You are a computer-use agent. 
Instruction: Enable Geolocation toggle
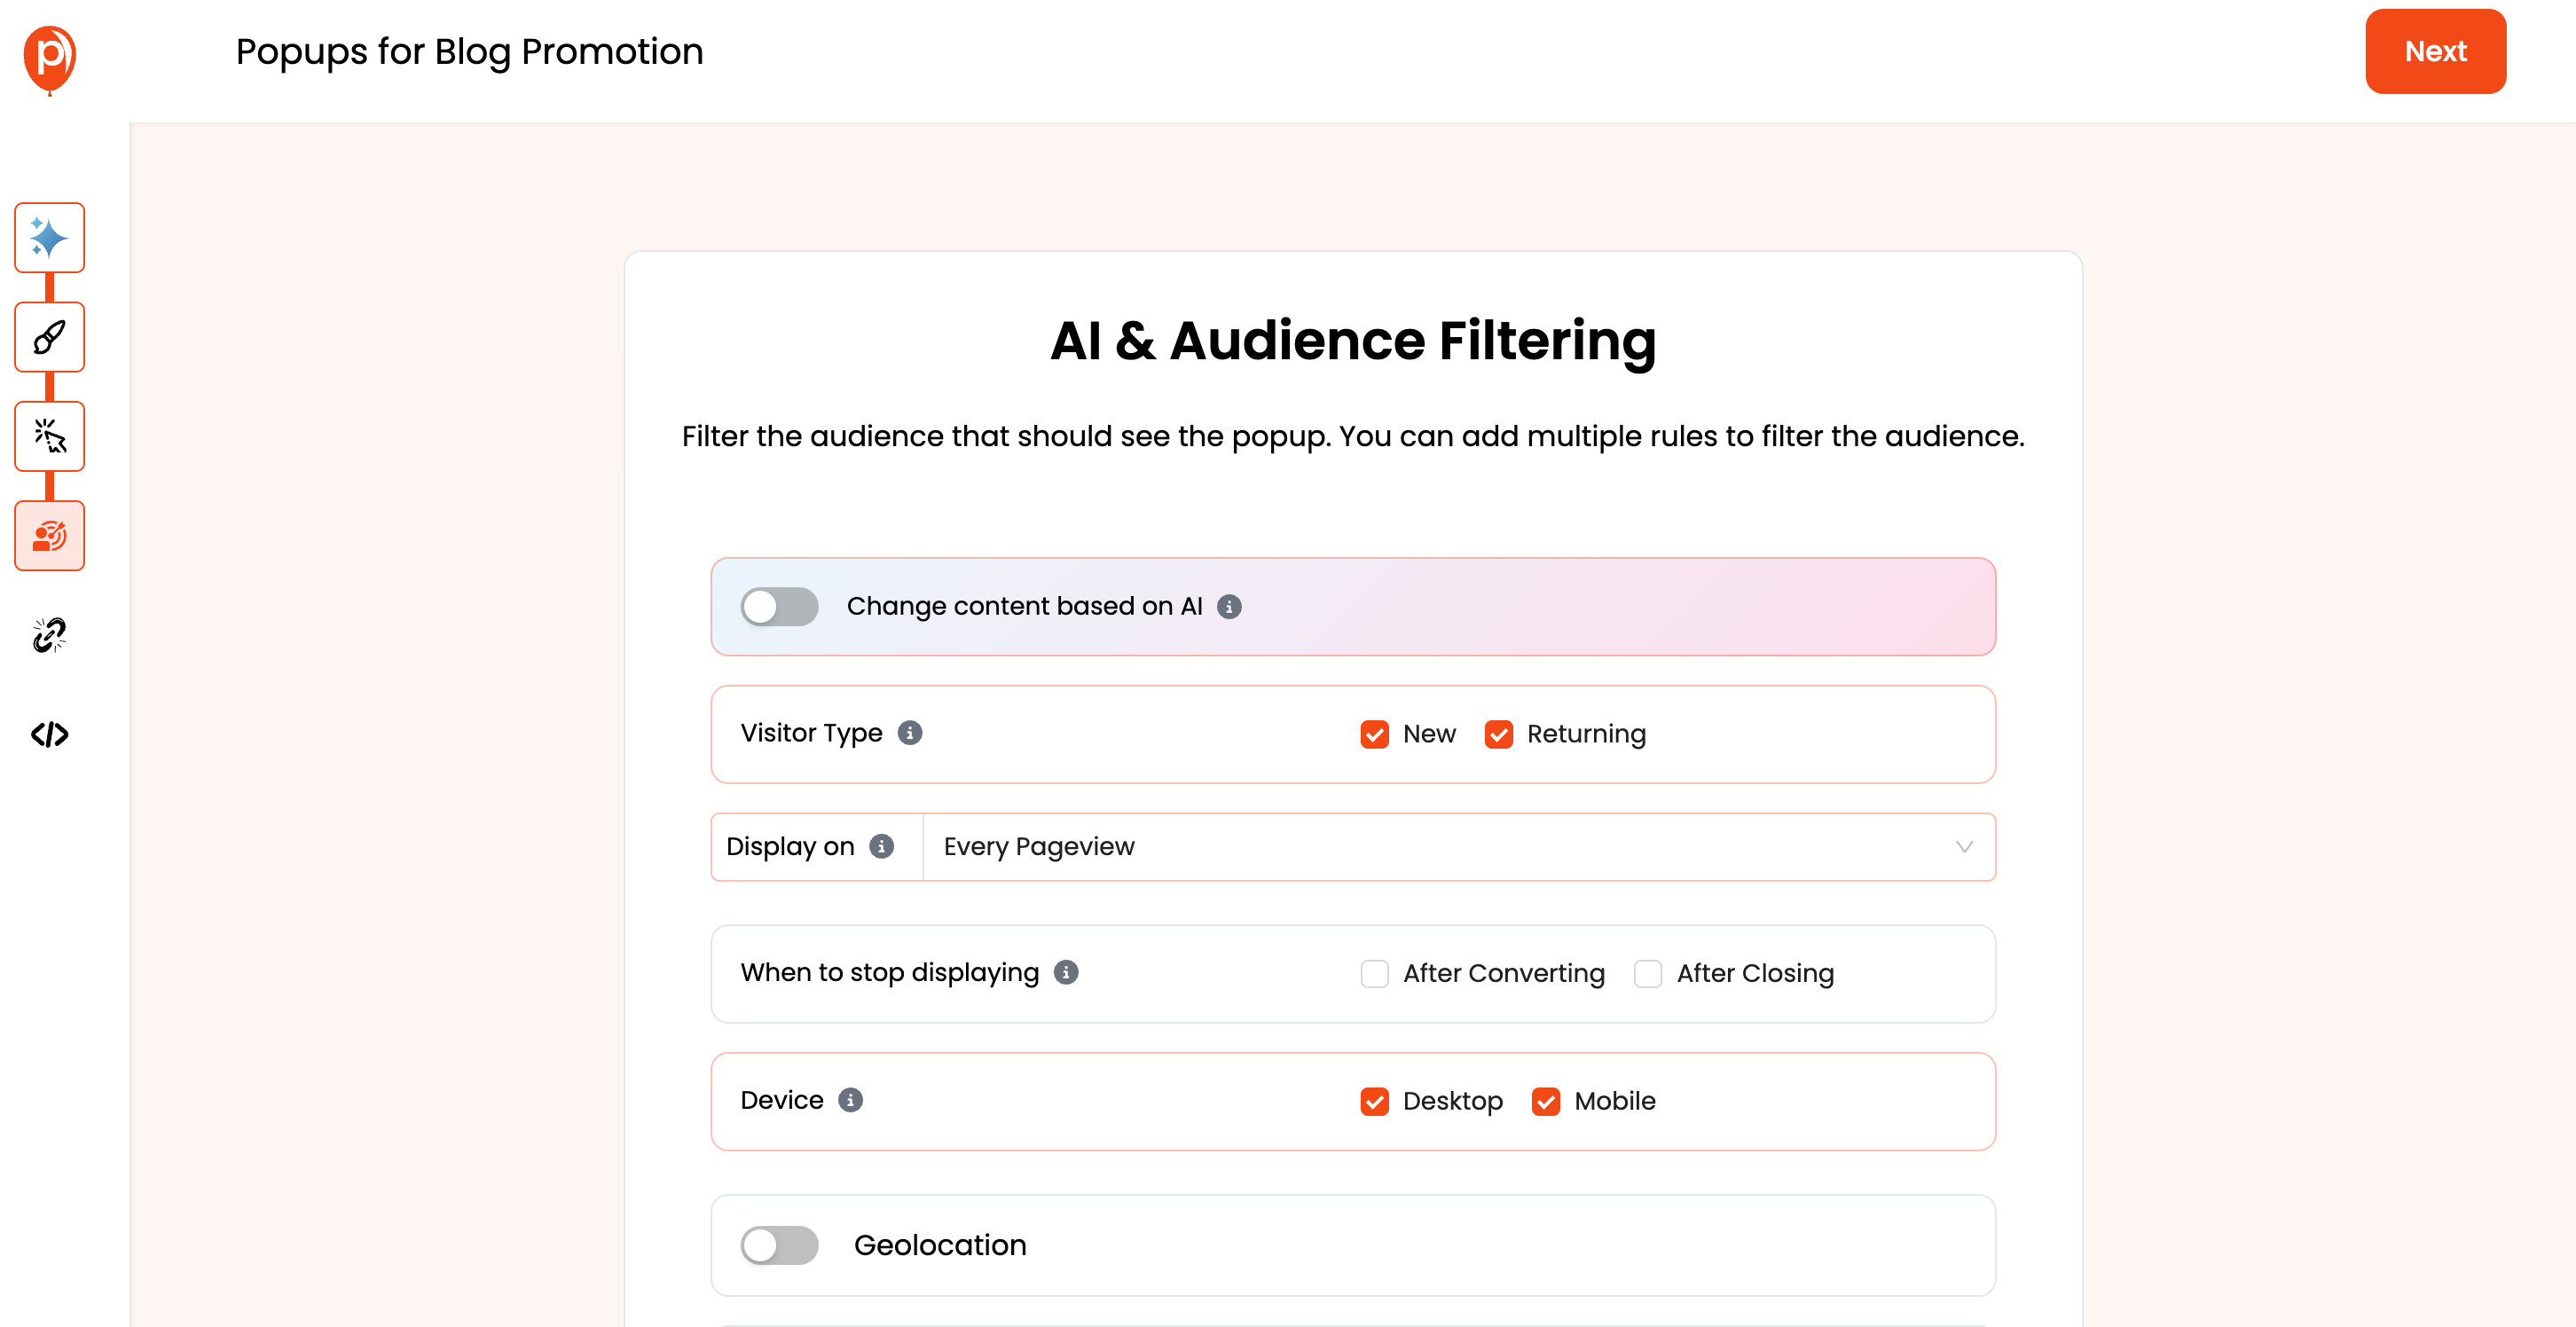coord(781,1245)
